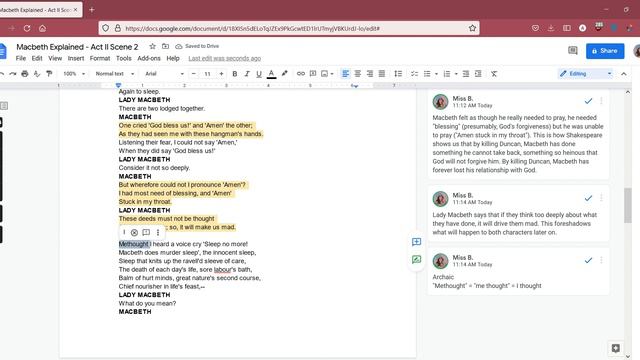
Task: Click the Saved to Drive status
Action: click(197, 46)
